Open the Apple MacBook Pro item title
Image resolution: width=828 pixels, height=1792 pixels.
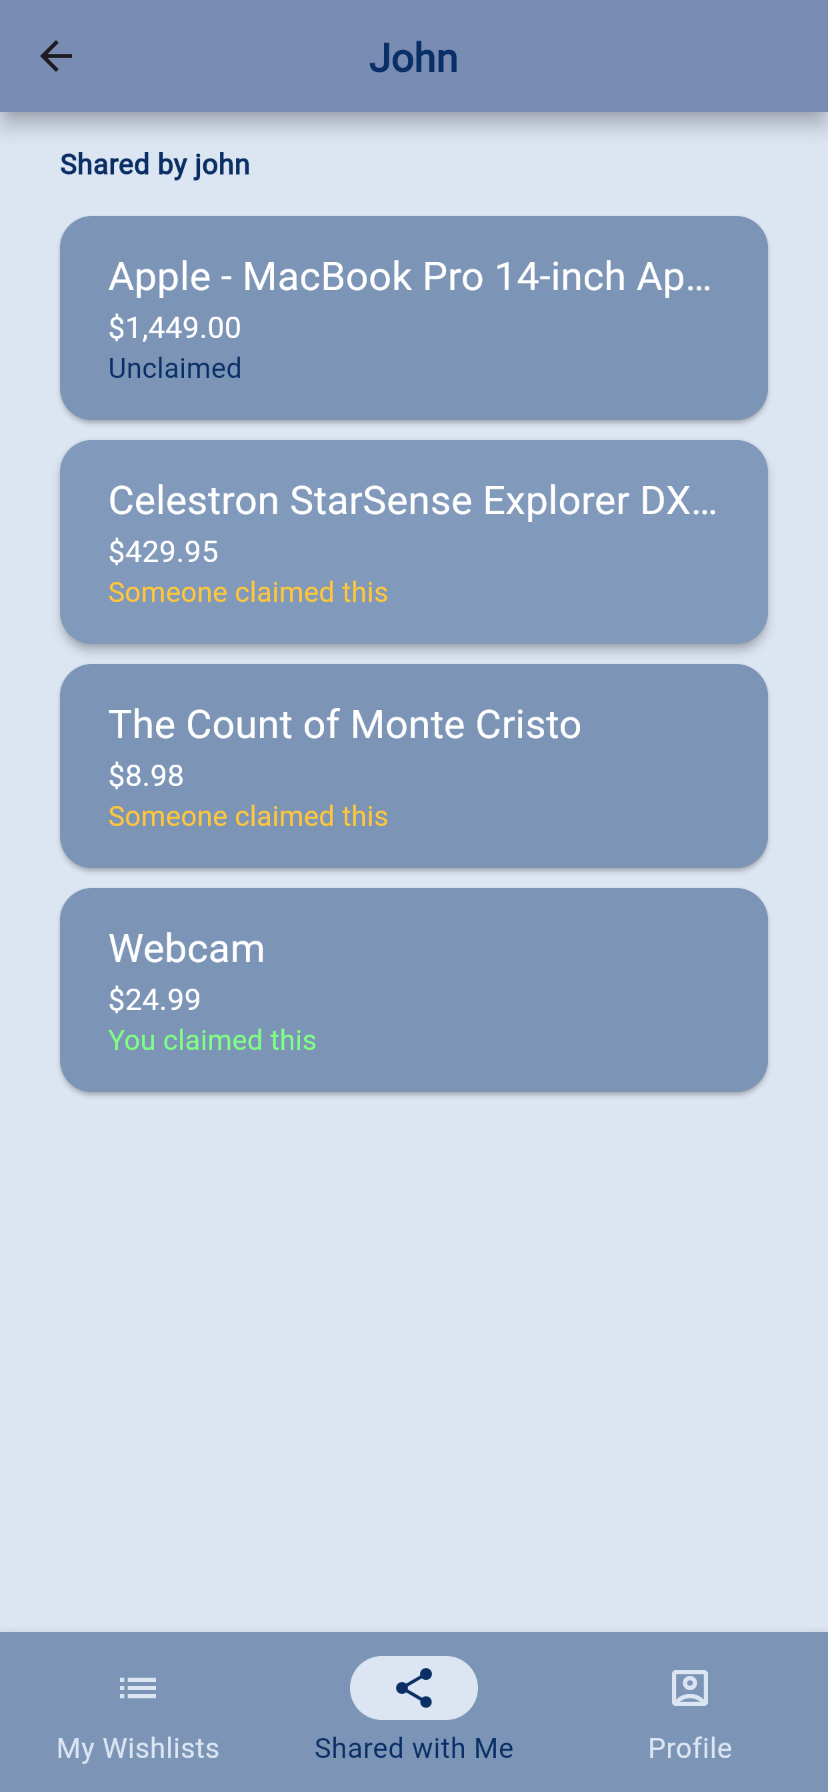coord(410,277)
